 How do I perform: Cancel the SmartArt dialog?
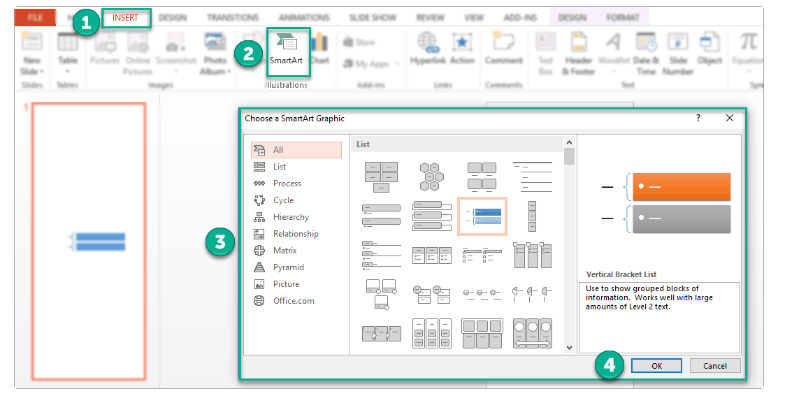click(715, 366)
